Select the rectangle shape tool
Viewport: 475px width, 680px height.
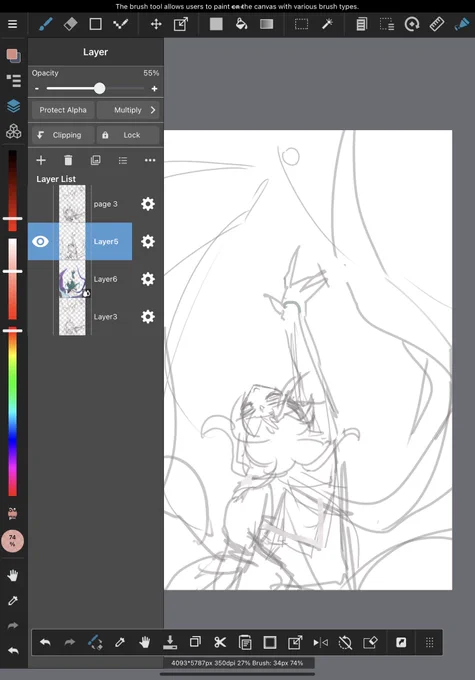(95, 24)
